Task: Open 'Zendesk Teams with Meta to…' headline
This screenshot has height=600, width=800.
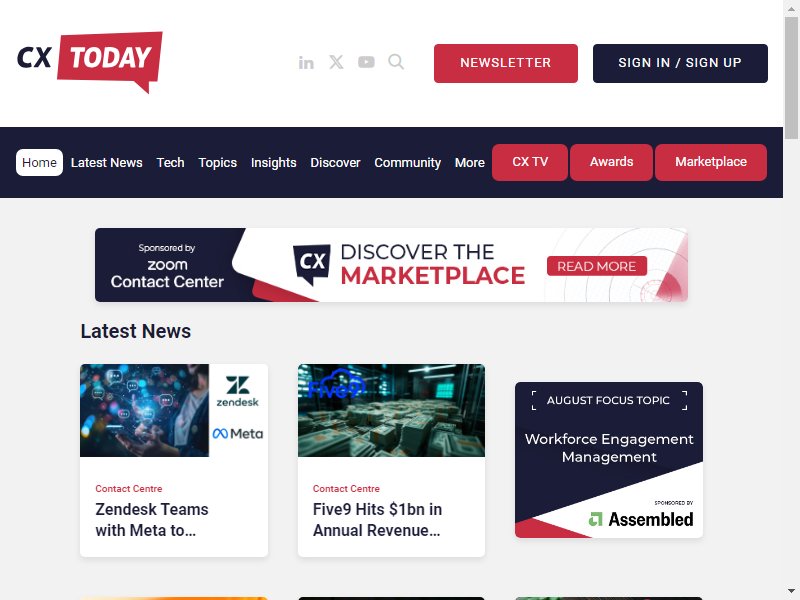Action: click(x=152, y=520)
